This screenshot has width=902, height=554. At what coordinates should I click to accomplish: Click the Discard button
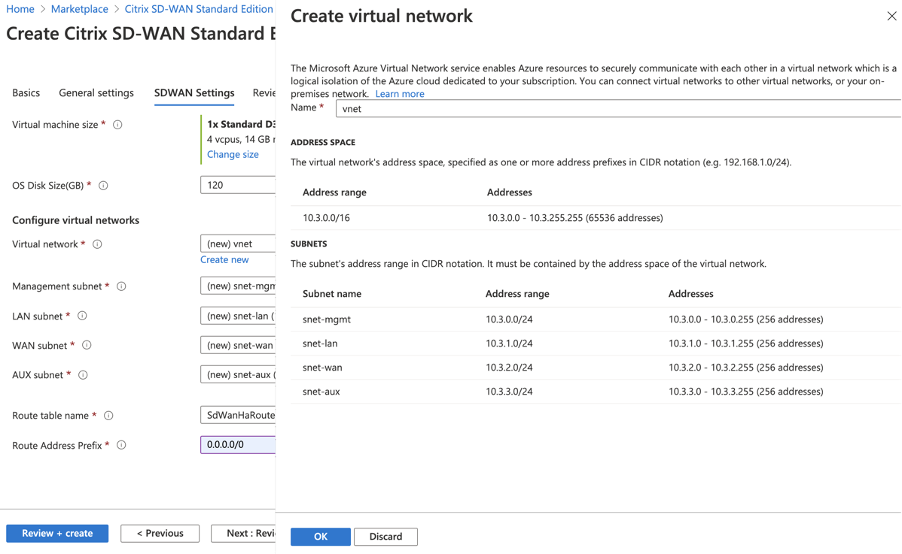click(x=385, y=537)
